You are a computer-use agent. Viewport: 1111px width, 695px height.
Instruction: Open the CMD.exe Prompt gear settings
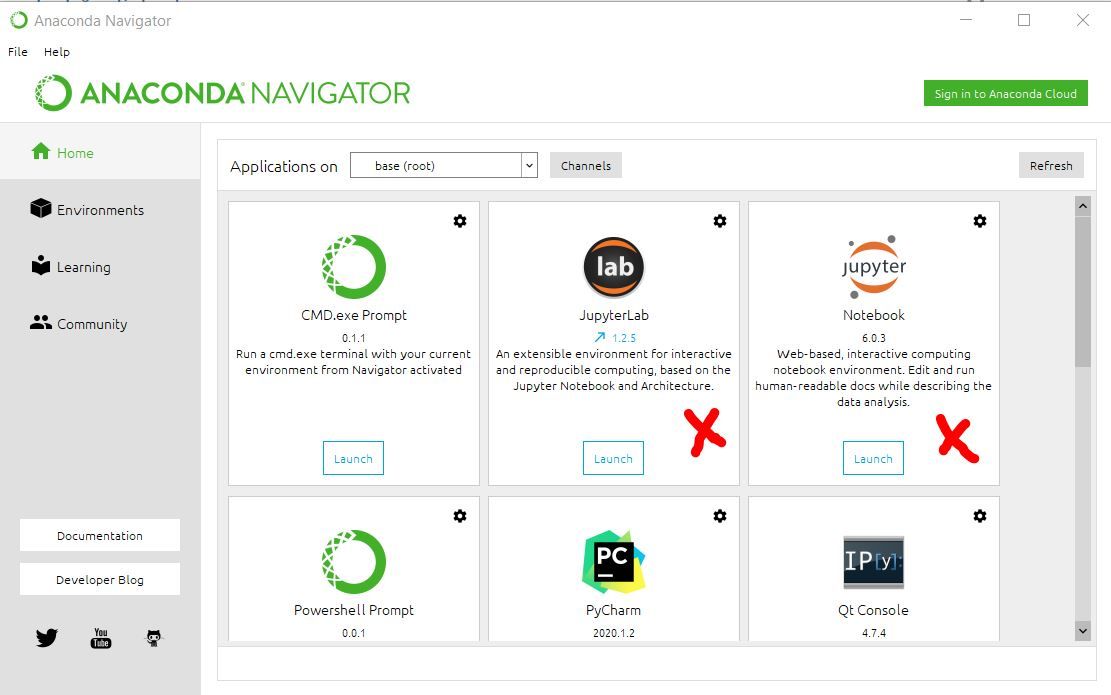460,221
